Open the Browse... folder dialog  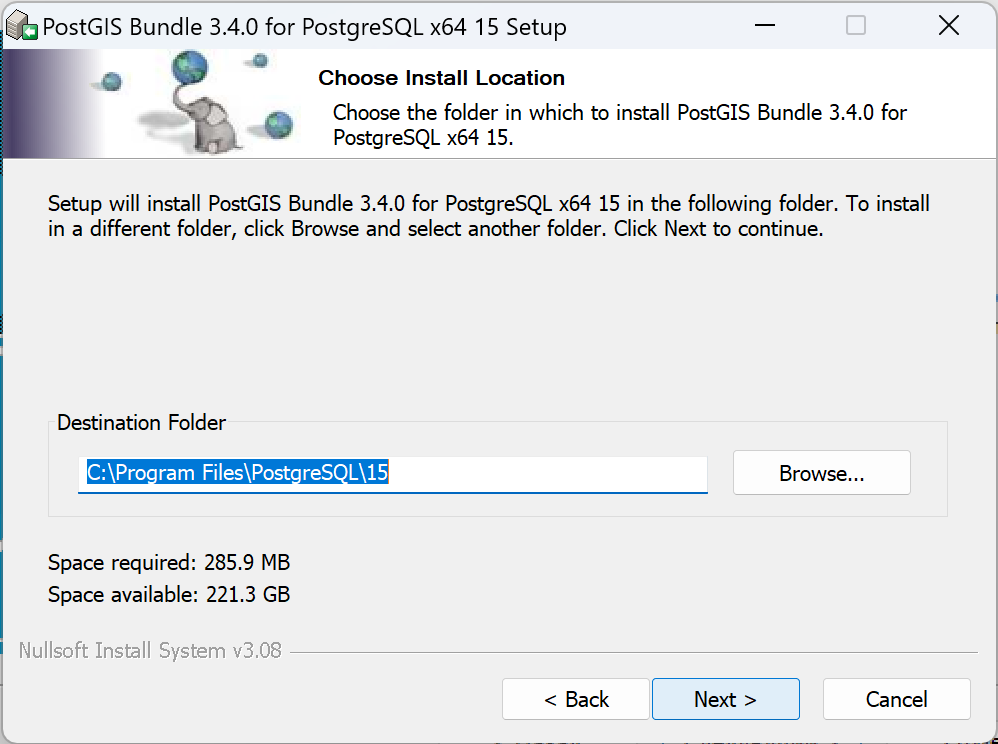point(821,473)
